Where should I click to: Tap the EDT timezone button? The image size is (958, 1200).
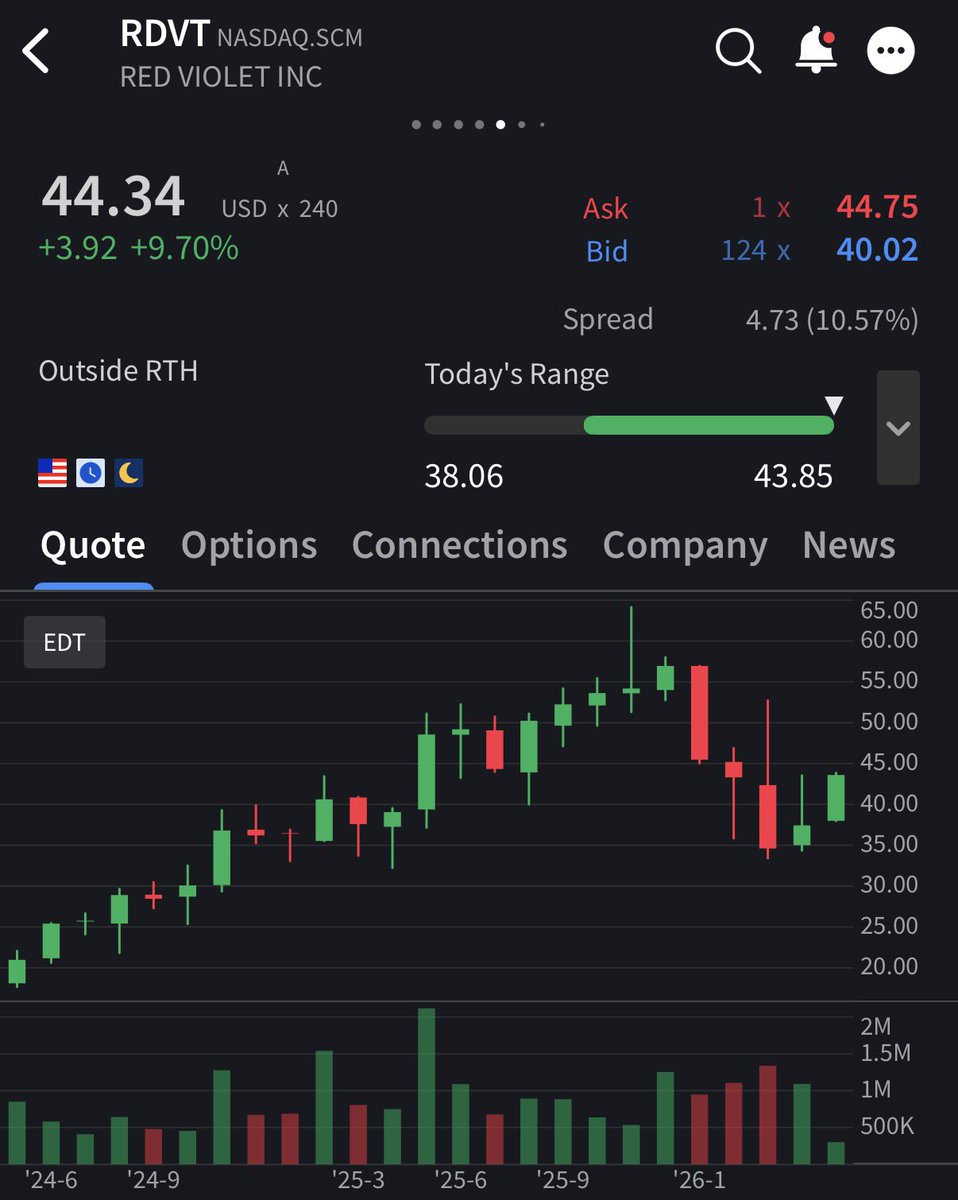click(64, 642)
